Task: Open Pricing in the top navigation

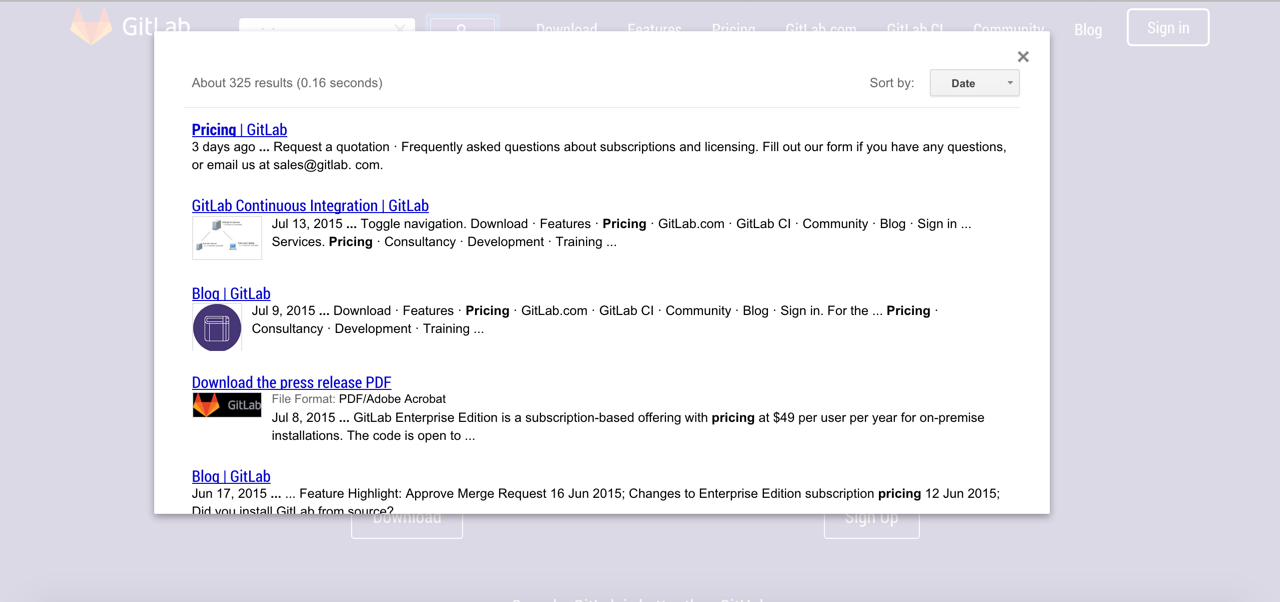Action: point(733,28)
